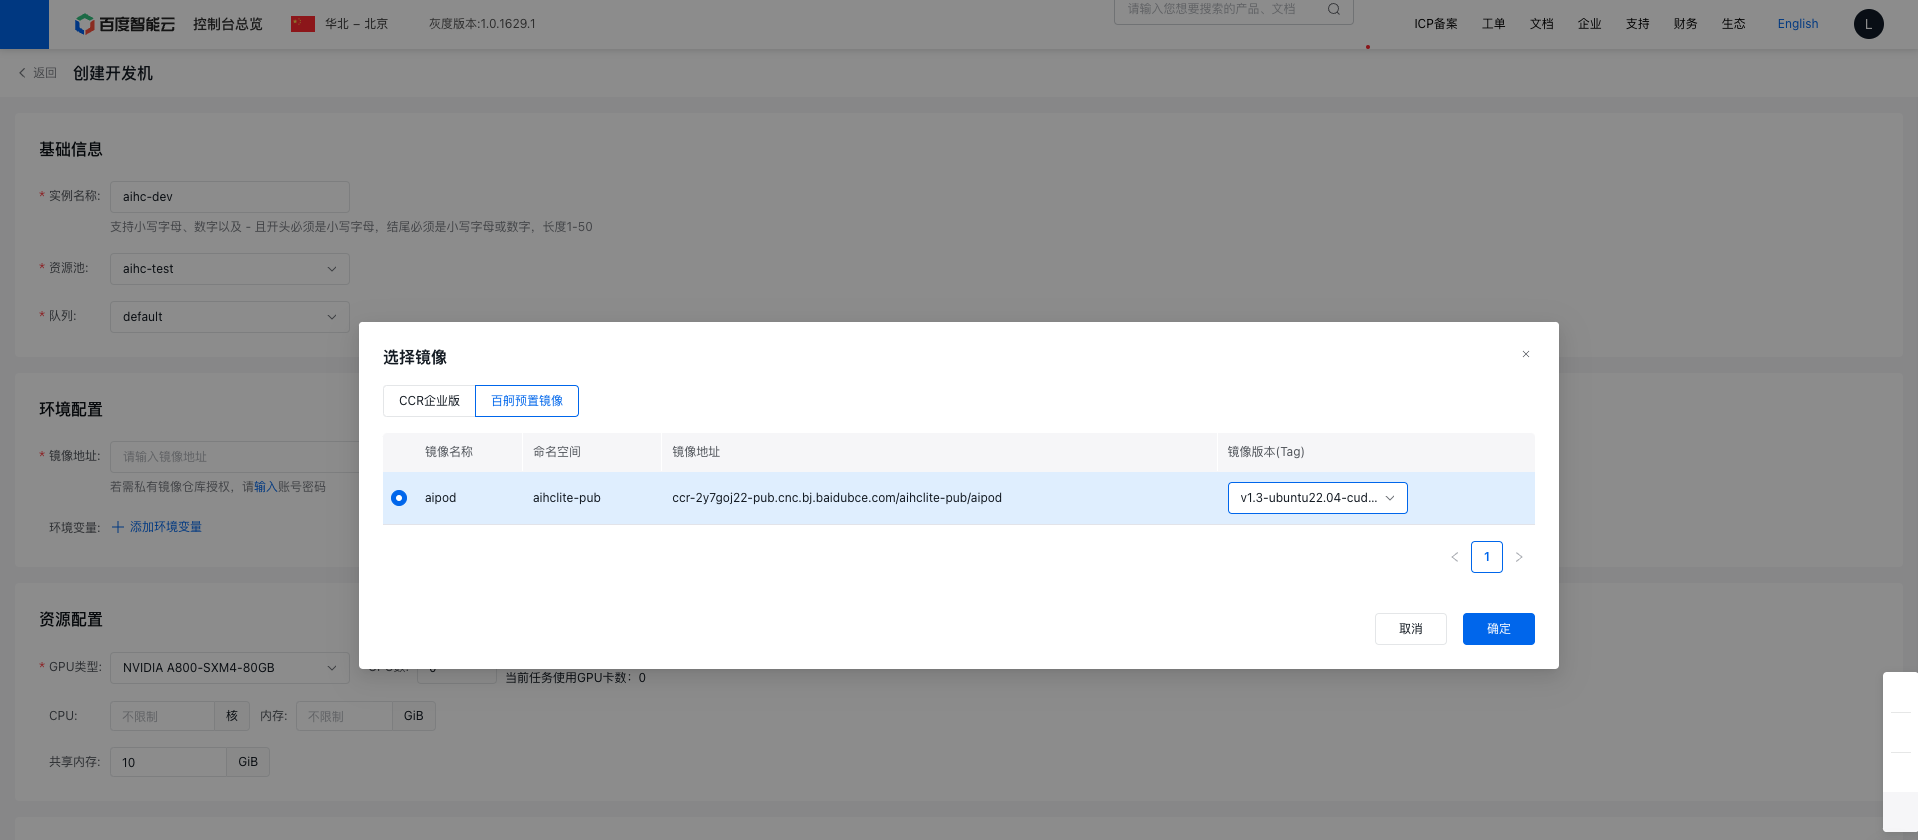Open 控制台总览 in top navigation

(228, 24)
